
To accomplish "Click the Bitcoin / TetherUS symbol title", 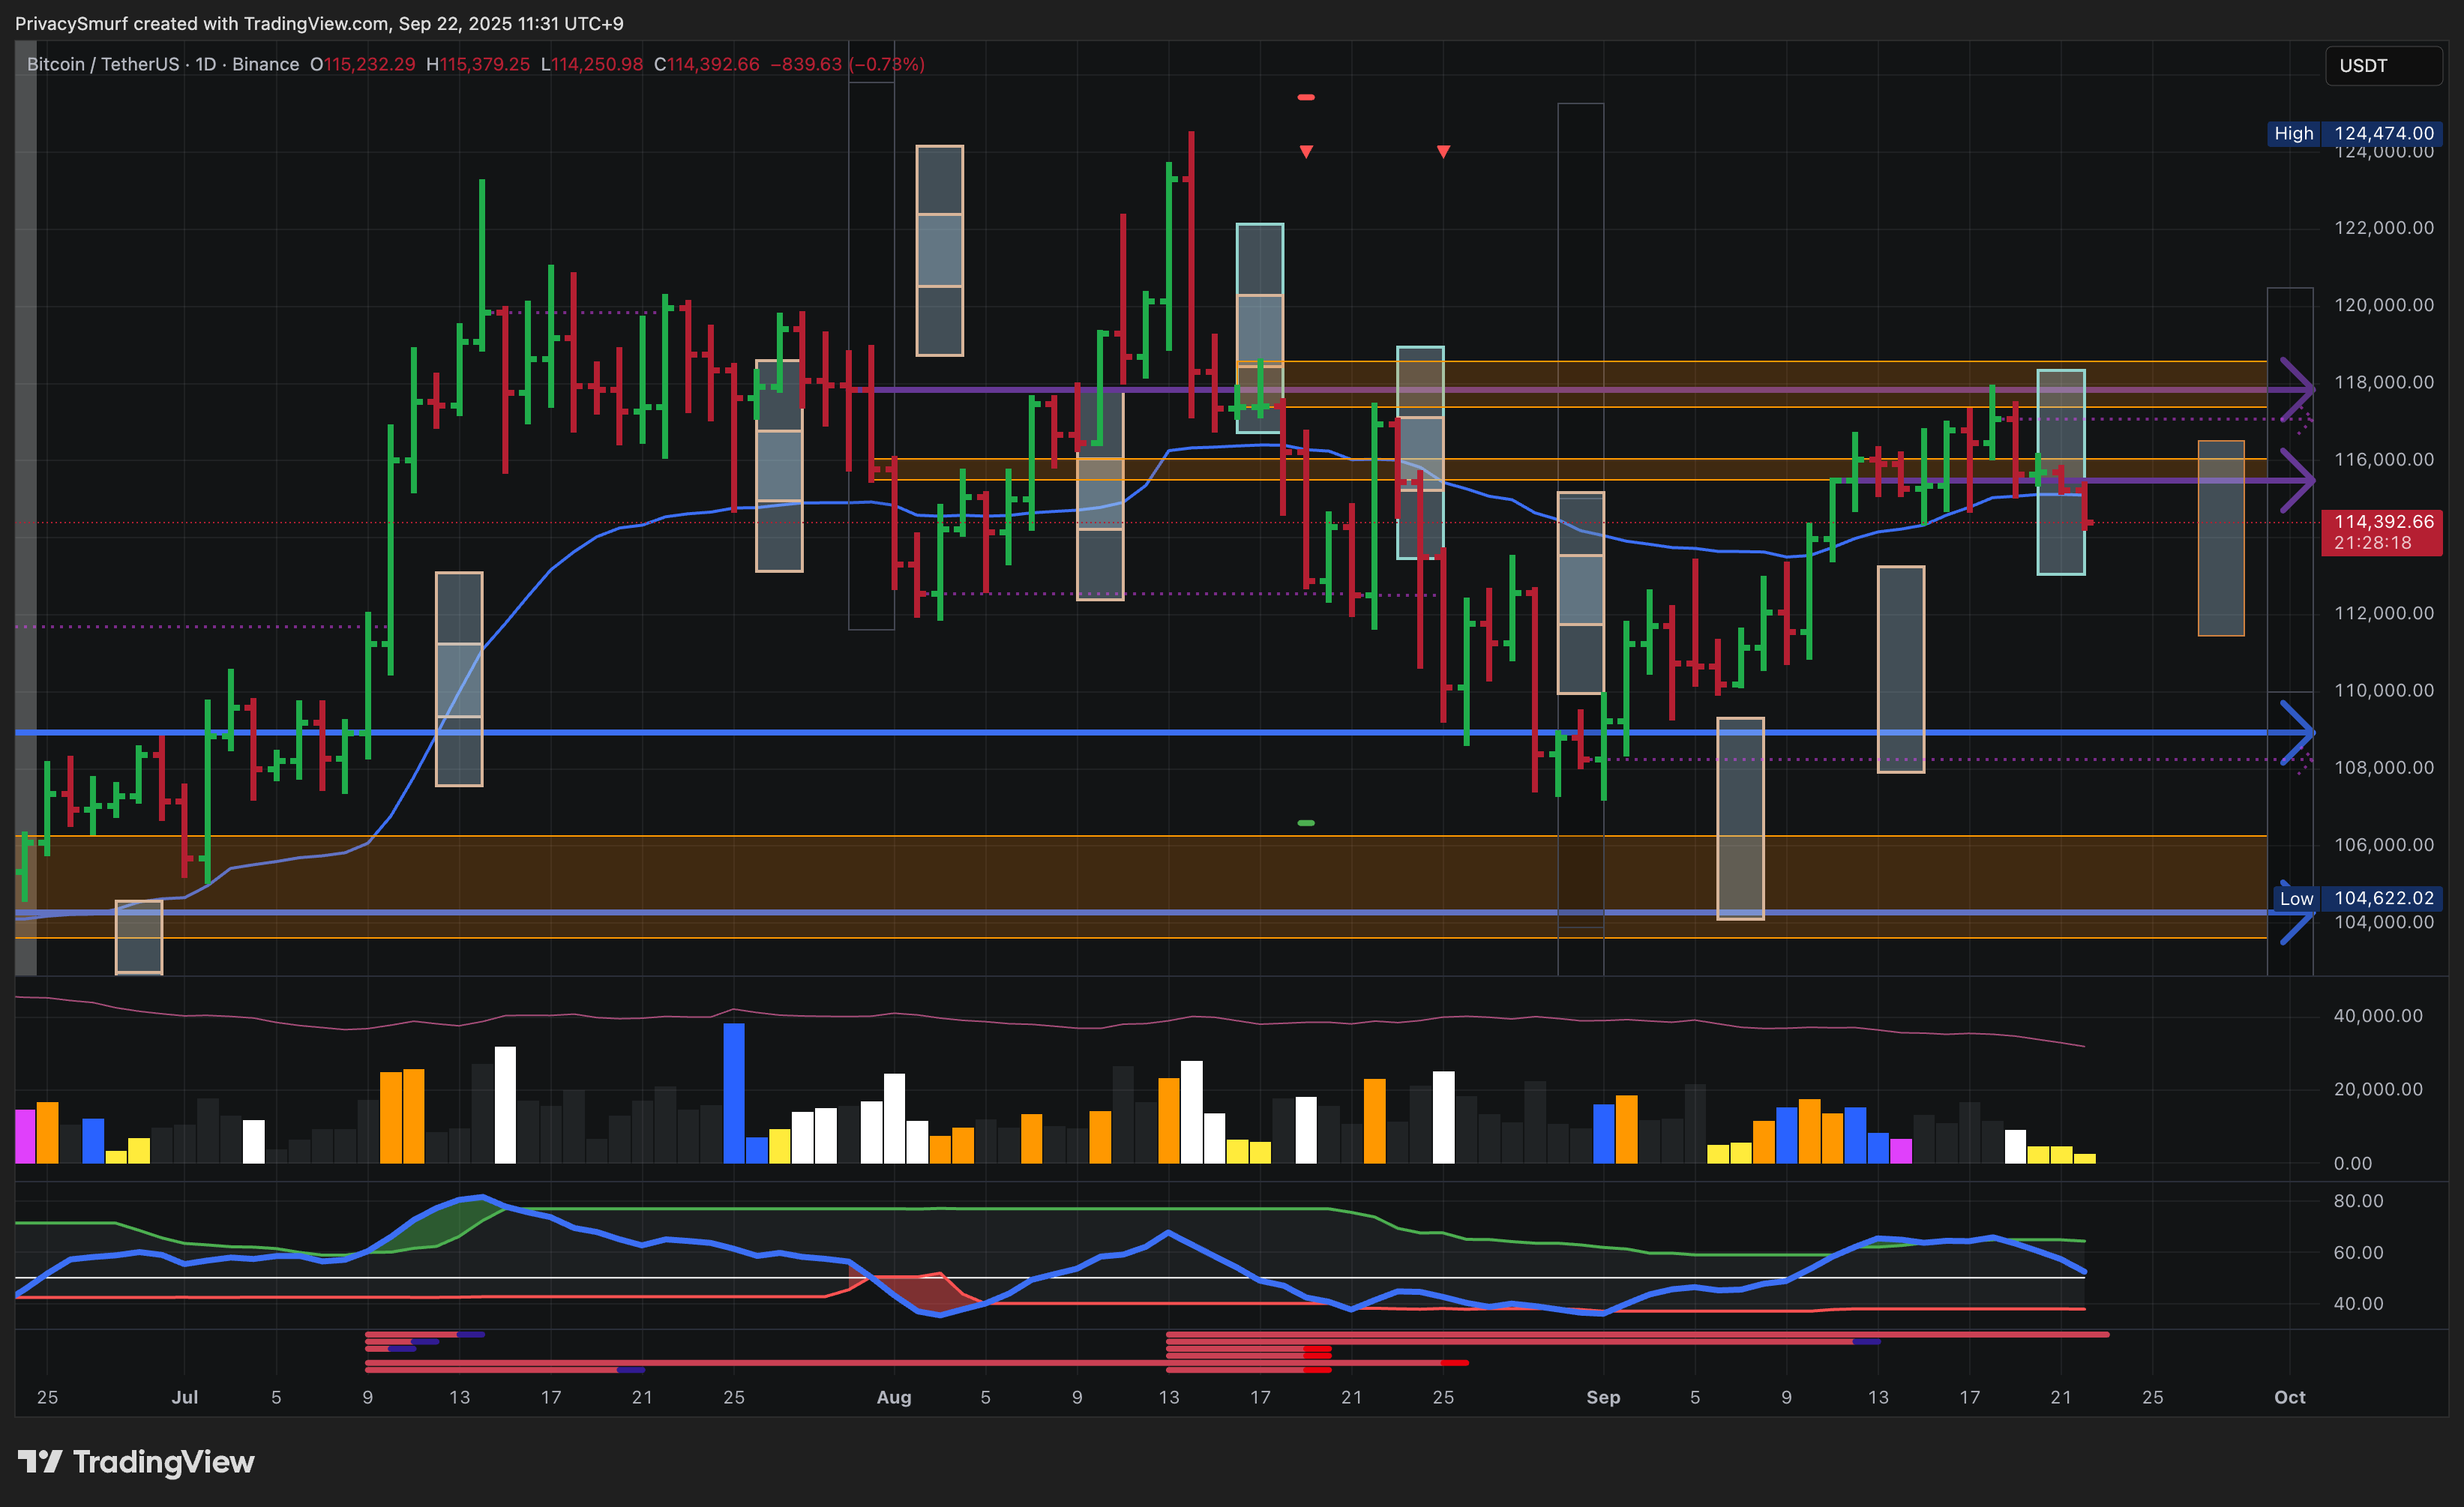I will [x=104, y=64].
